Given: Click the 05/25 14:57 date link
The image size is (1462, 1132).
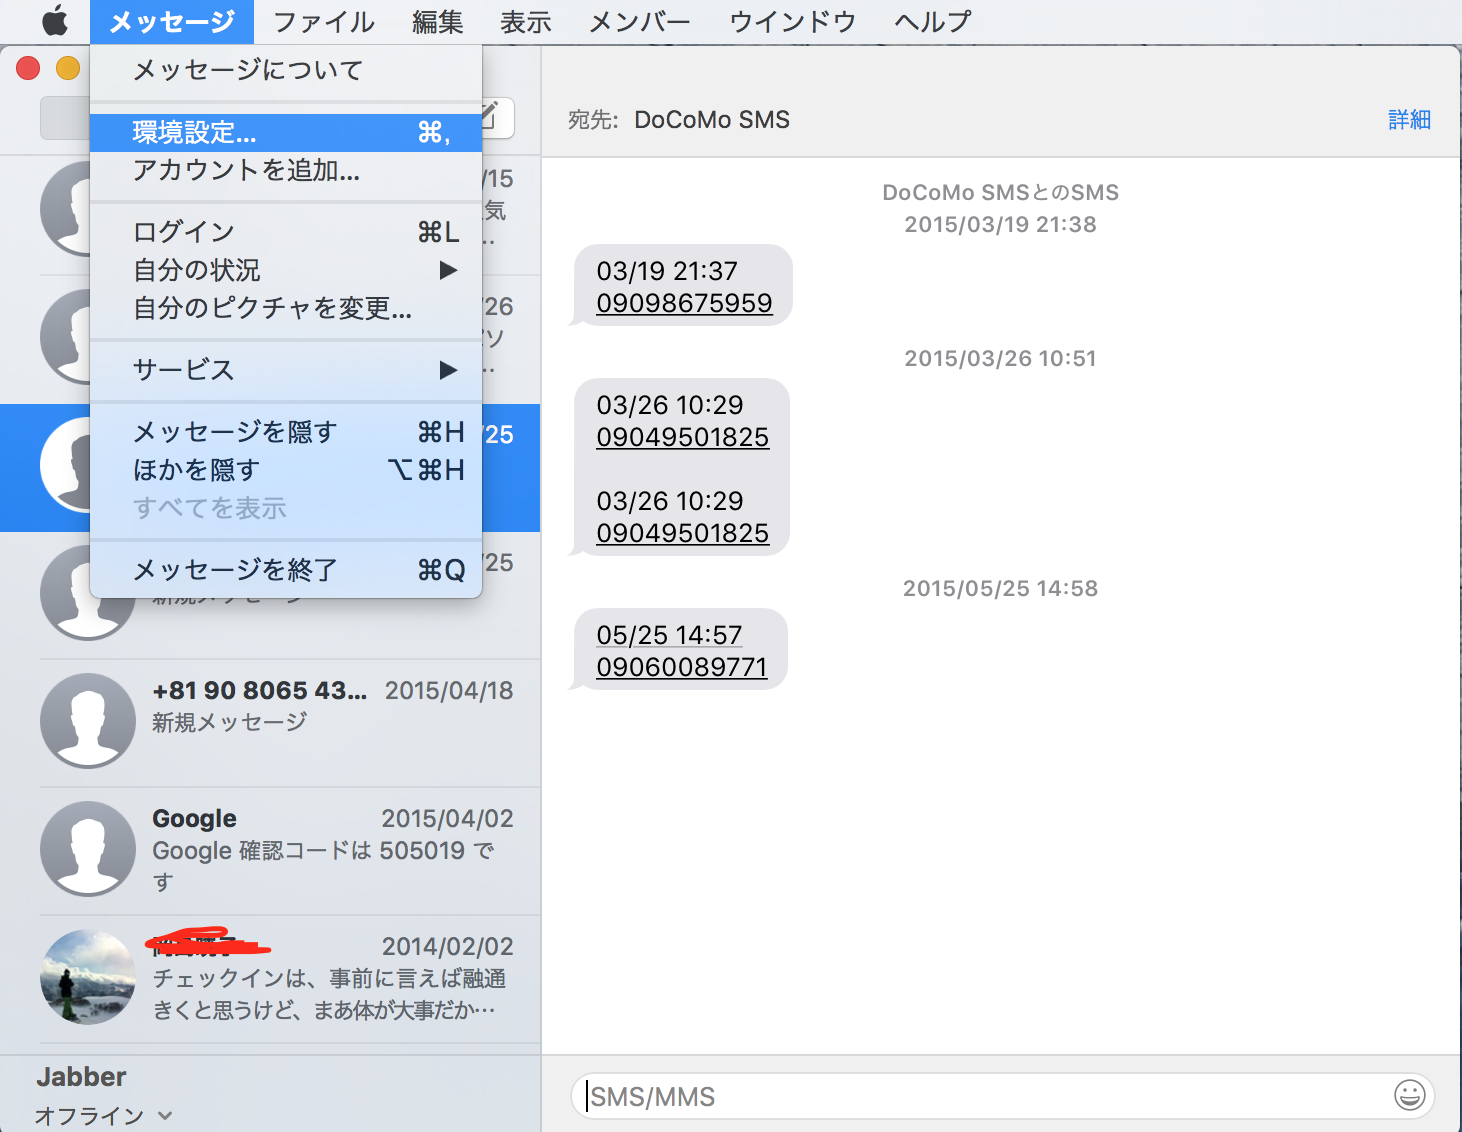Looking at the screenshot, I should (x=669, y=635).
